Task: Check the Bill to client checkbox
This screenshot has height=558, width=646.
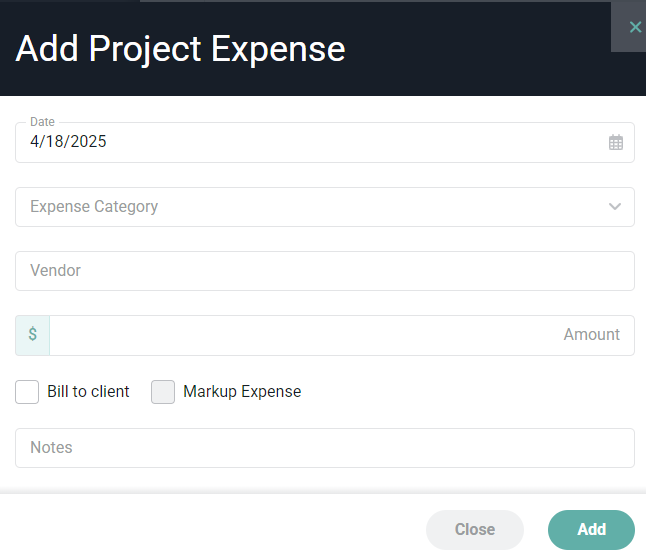Action: [x=27, y=392]
